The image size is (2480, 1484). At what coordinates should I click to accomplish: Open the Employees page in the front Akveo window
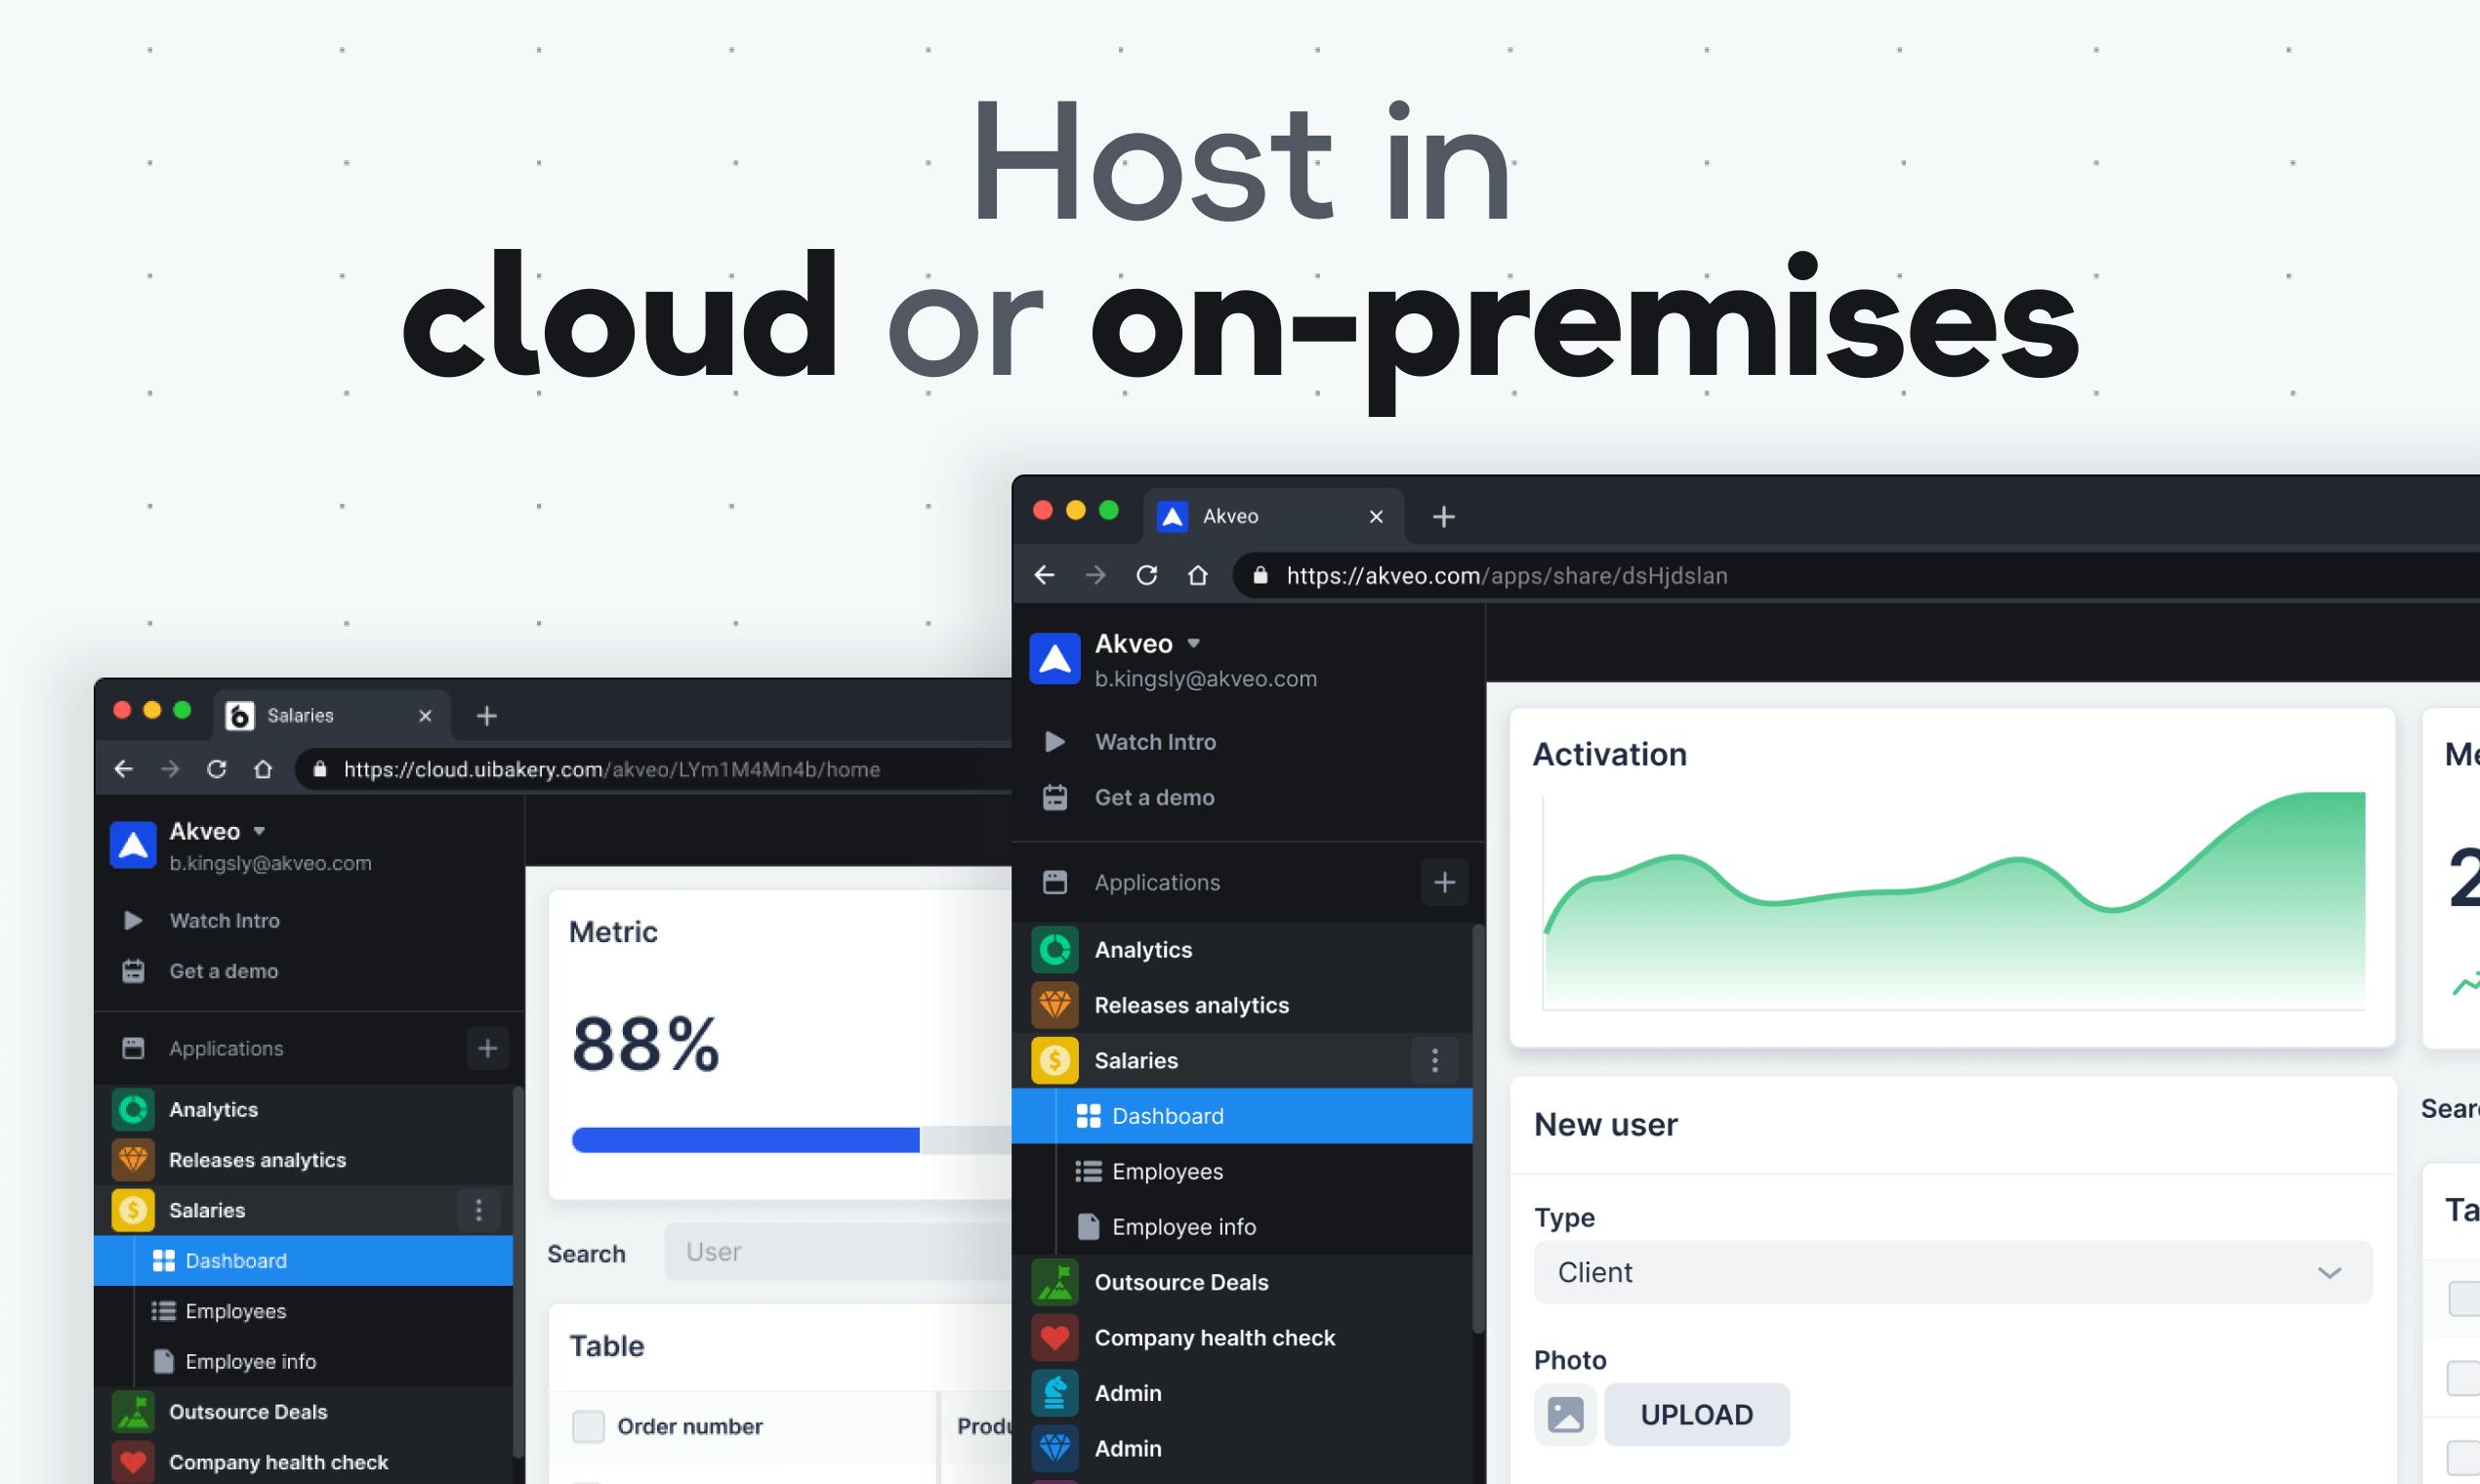pyautogui.click(x=1242, y=1171)
